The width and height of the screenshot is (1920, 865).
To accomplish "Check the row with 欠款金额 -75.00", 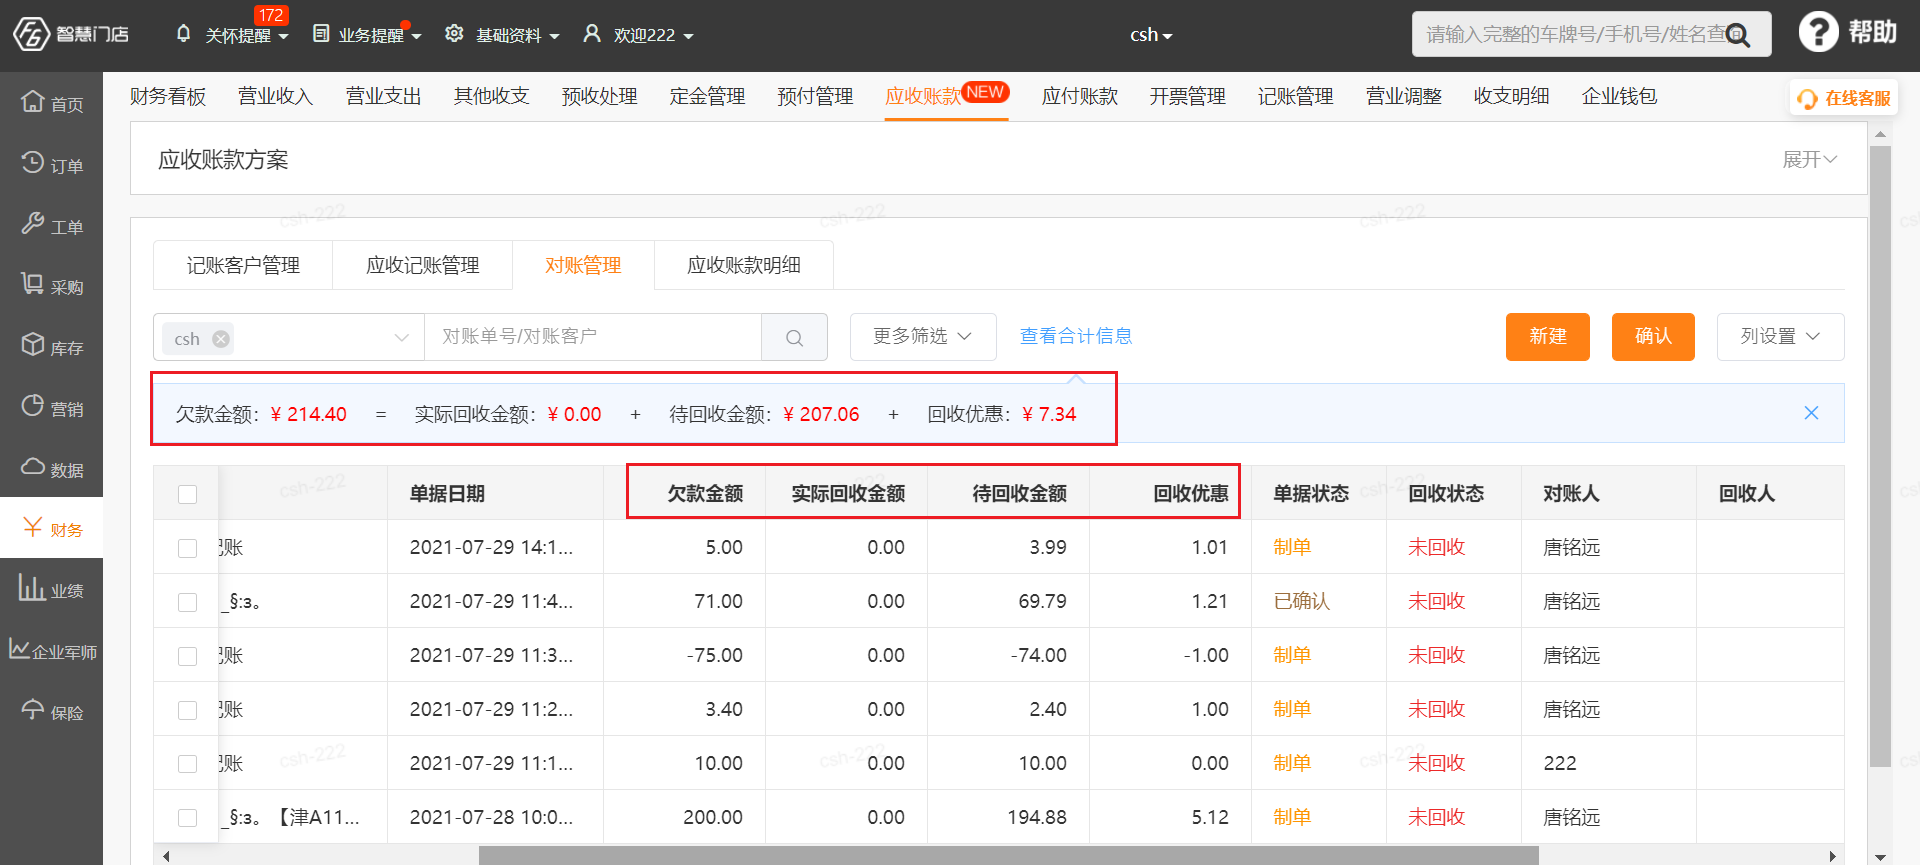I will tap(187, 656).
